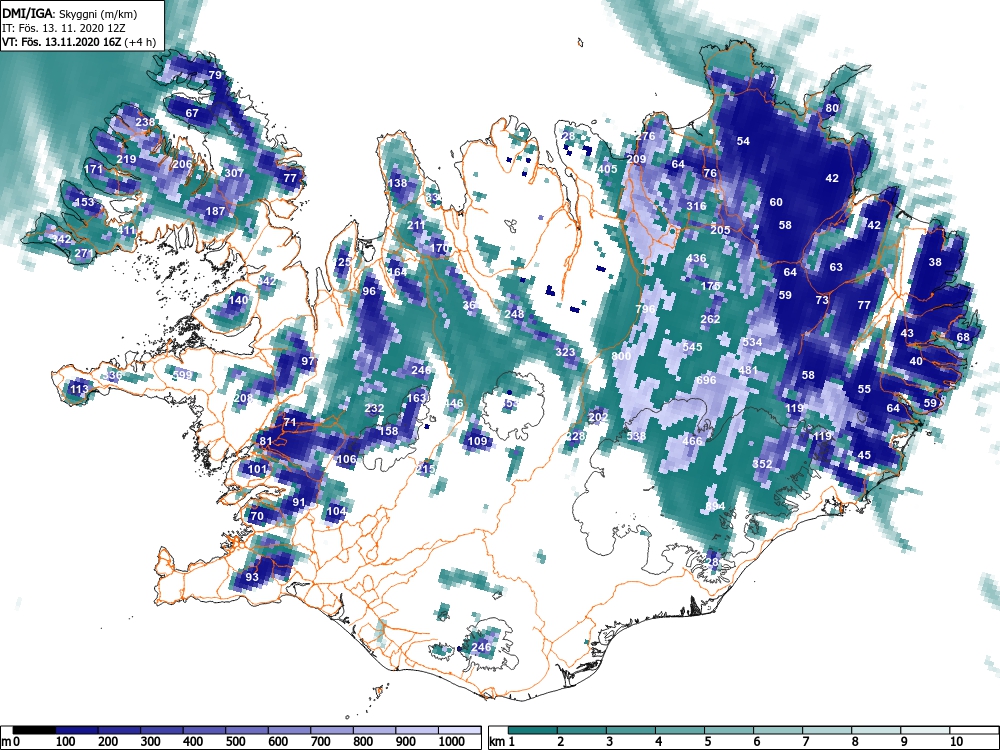Pick the light teal swatch between km 7 and 8
The image size is (1000, 750).
[x=827, y=730]
